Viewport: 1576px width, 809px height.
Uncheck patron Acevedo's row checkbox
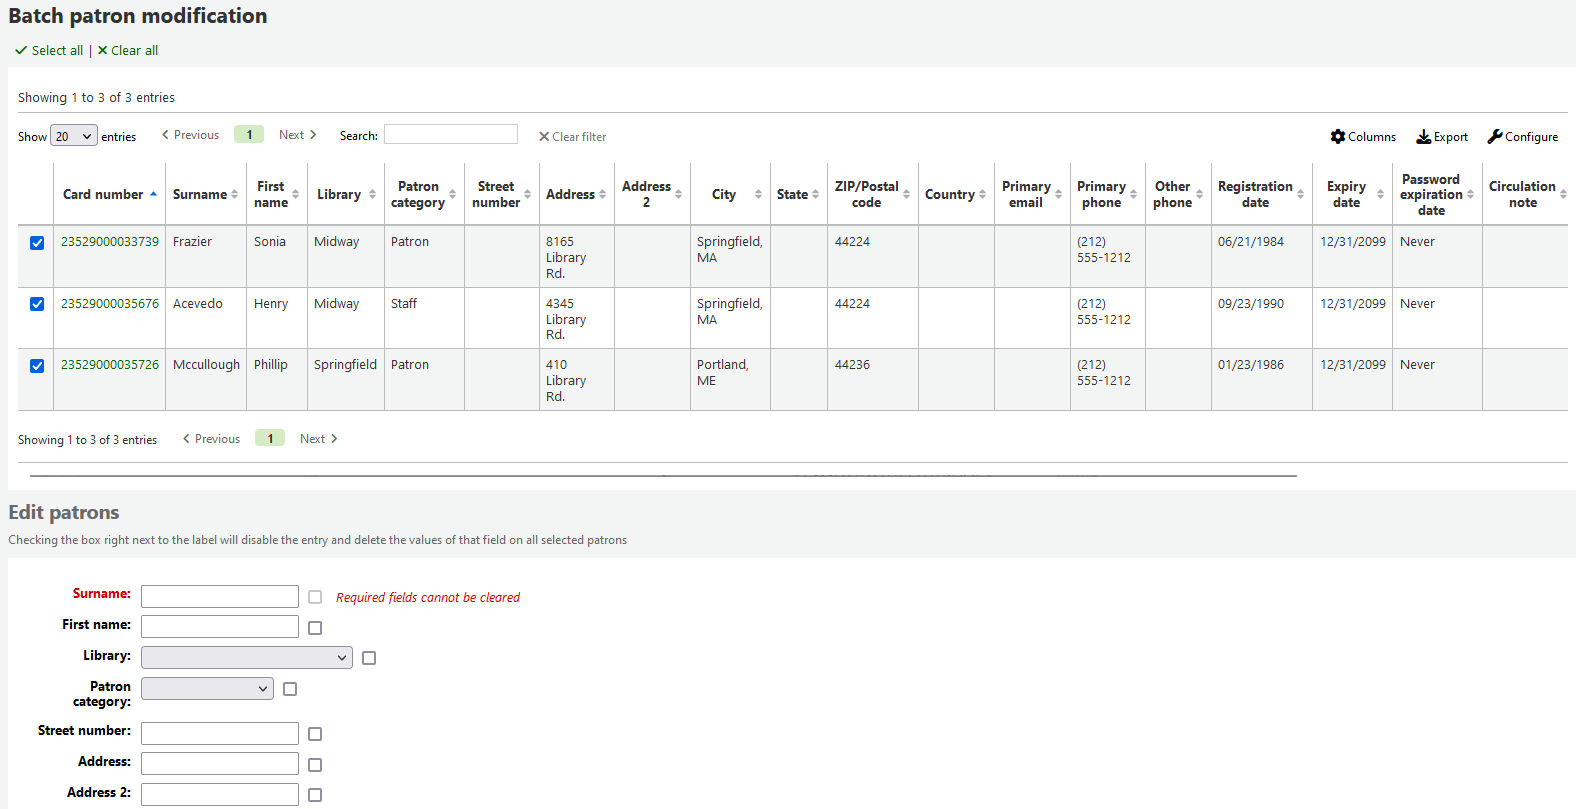click(37, 304)
